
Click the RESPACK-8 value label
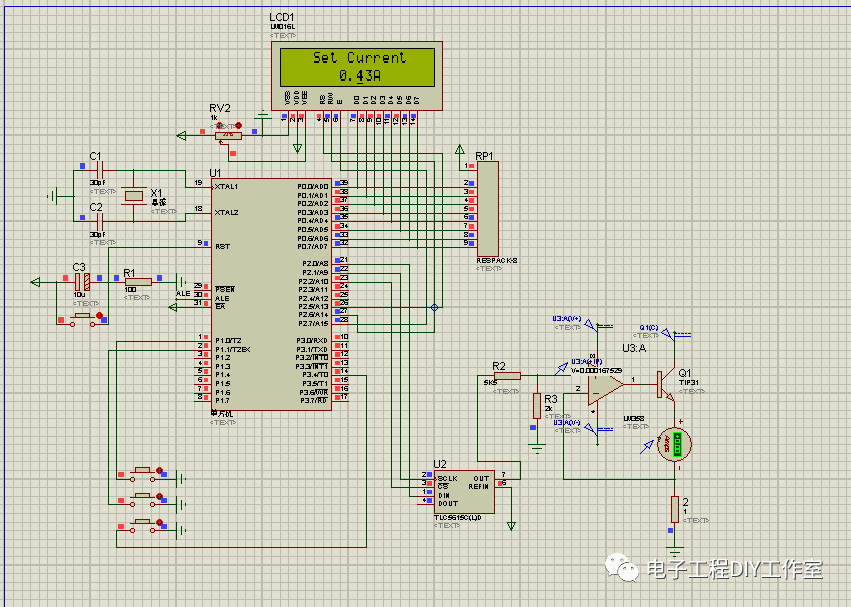coord(497,261)
